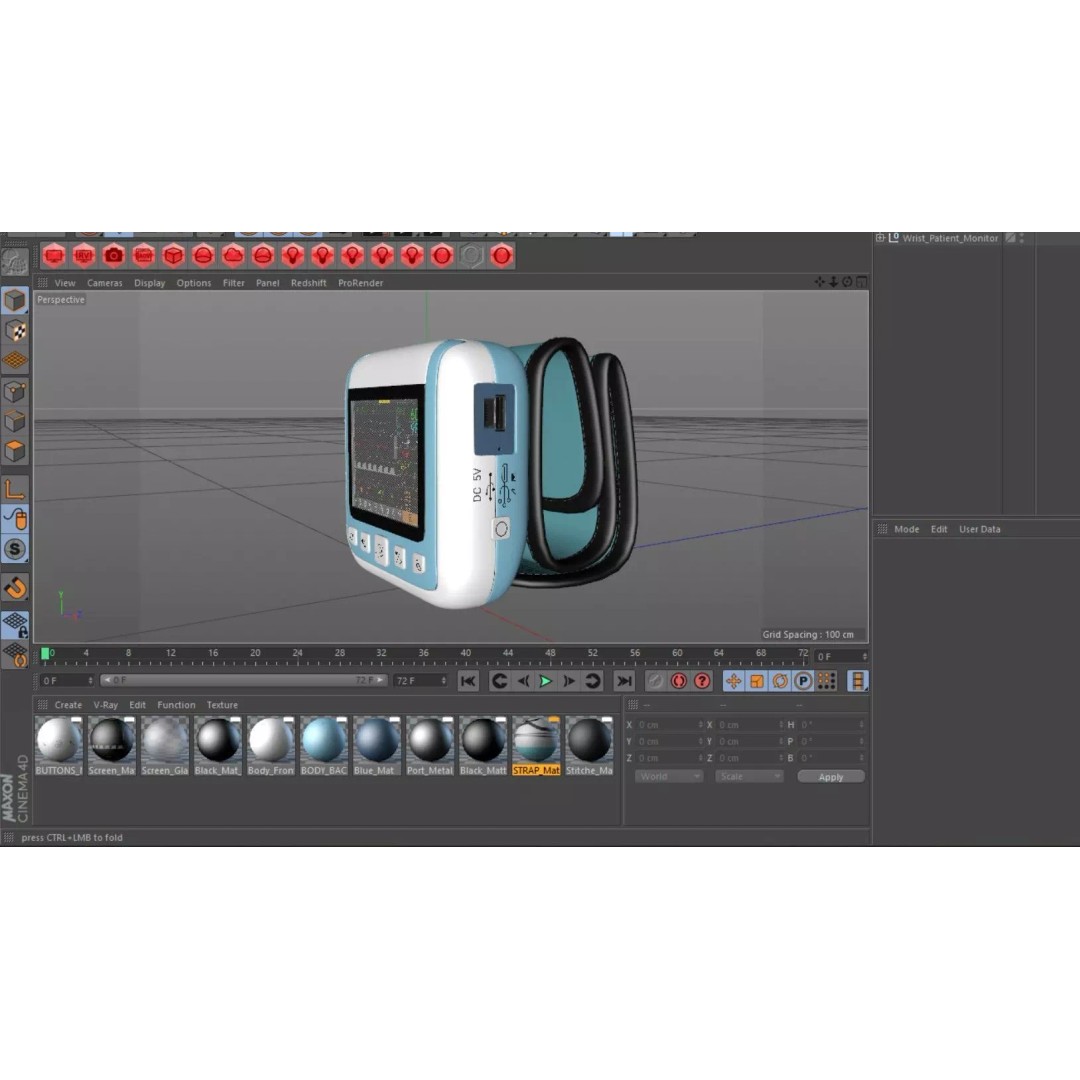Select the Texture mode checkerboard cube icon
1080x1080 pixels.
15,331
